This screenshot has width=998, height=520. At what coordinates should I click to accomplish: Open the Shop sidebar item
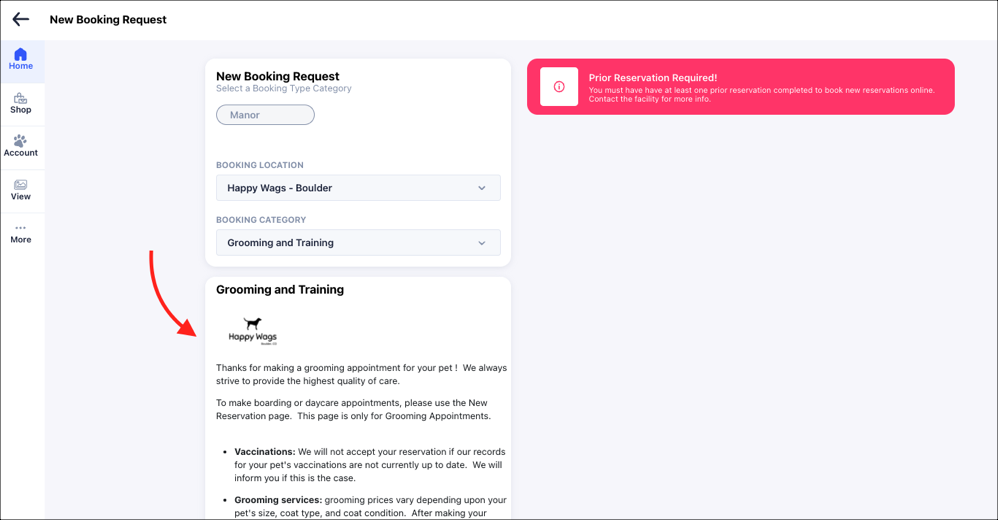21,104
